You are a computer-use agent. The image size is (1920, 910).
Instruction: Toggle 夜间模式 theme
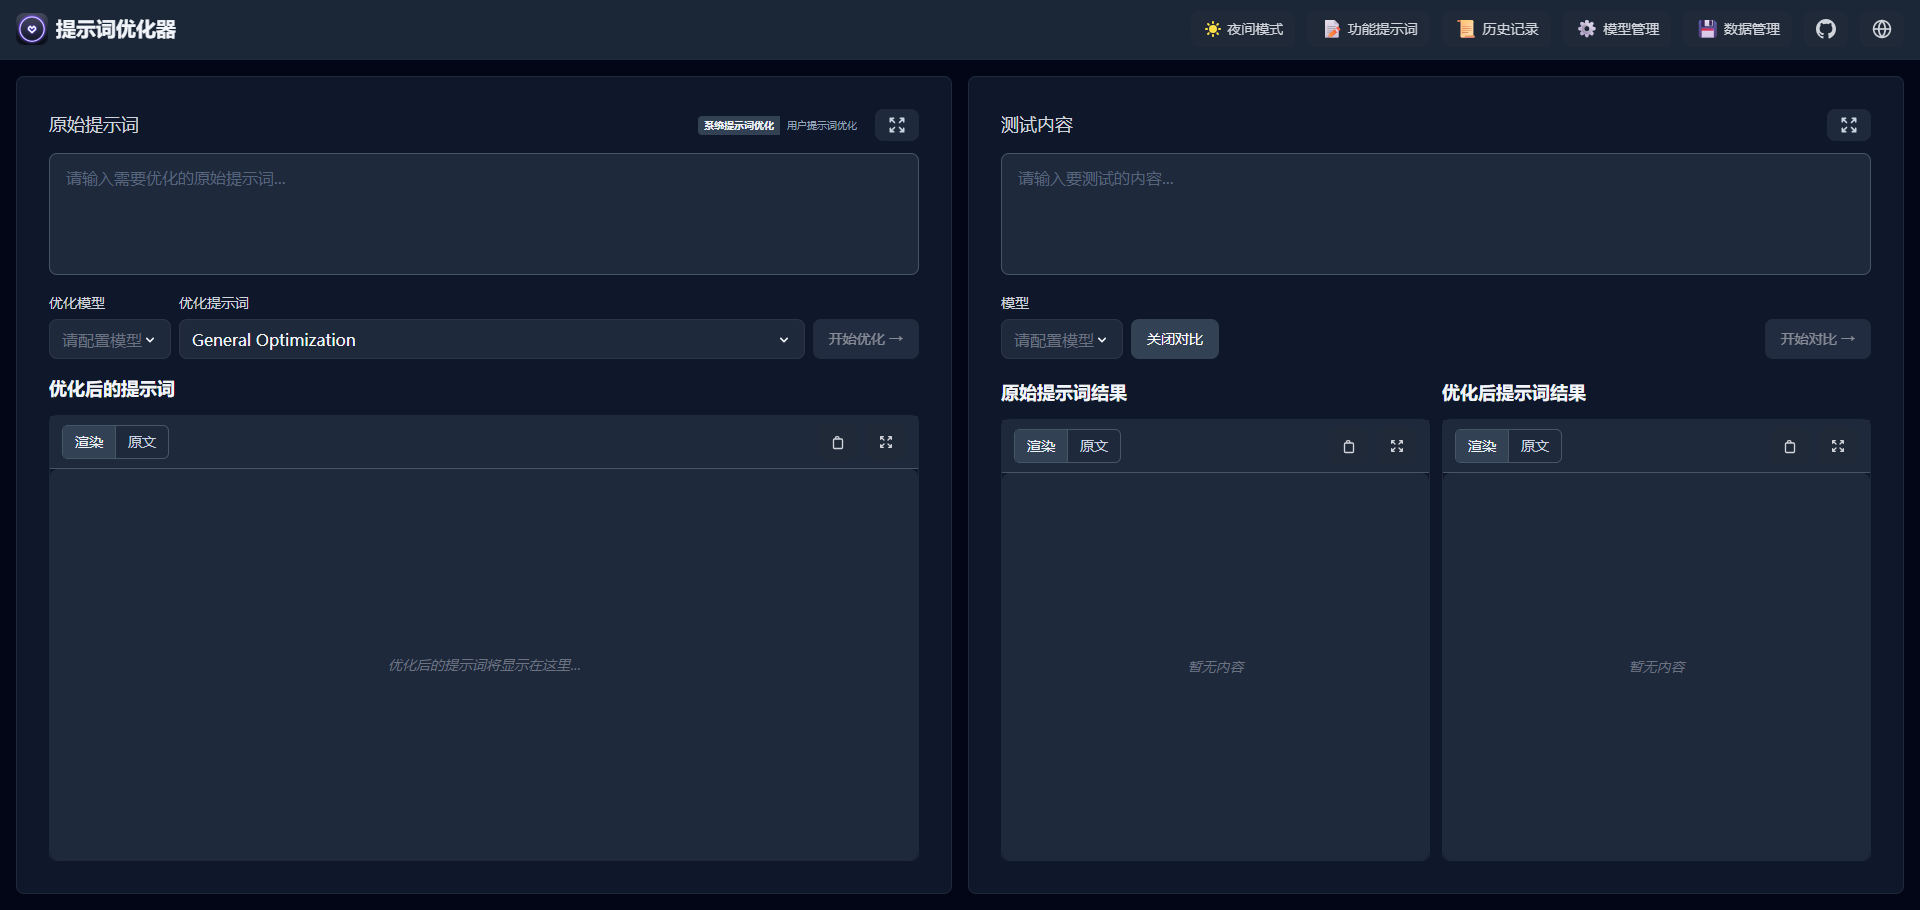click(x=1244, y=29)
